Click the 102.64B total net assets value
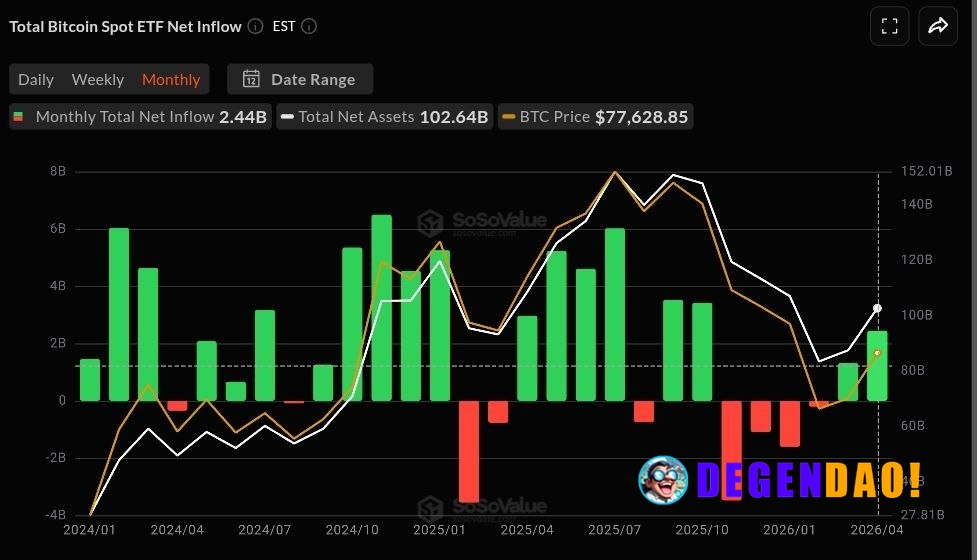The width and height of the screenshot is (977, 560). [x=454, y=116]
